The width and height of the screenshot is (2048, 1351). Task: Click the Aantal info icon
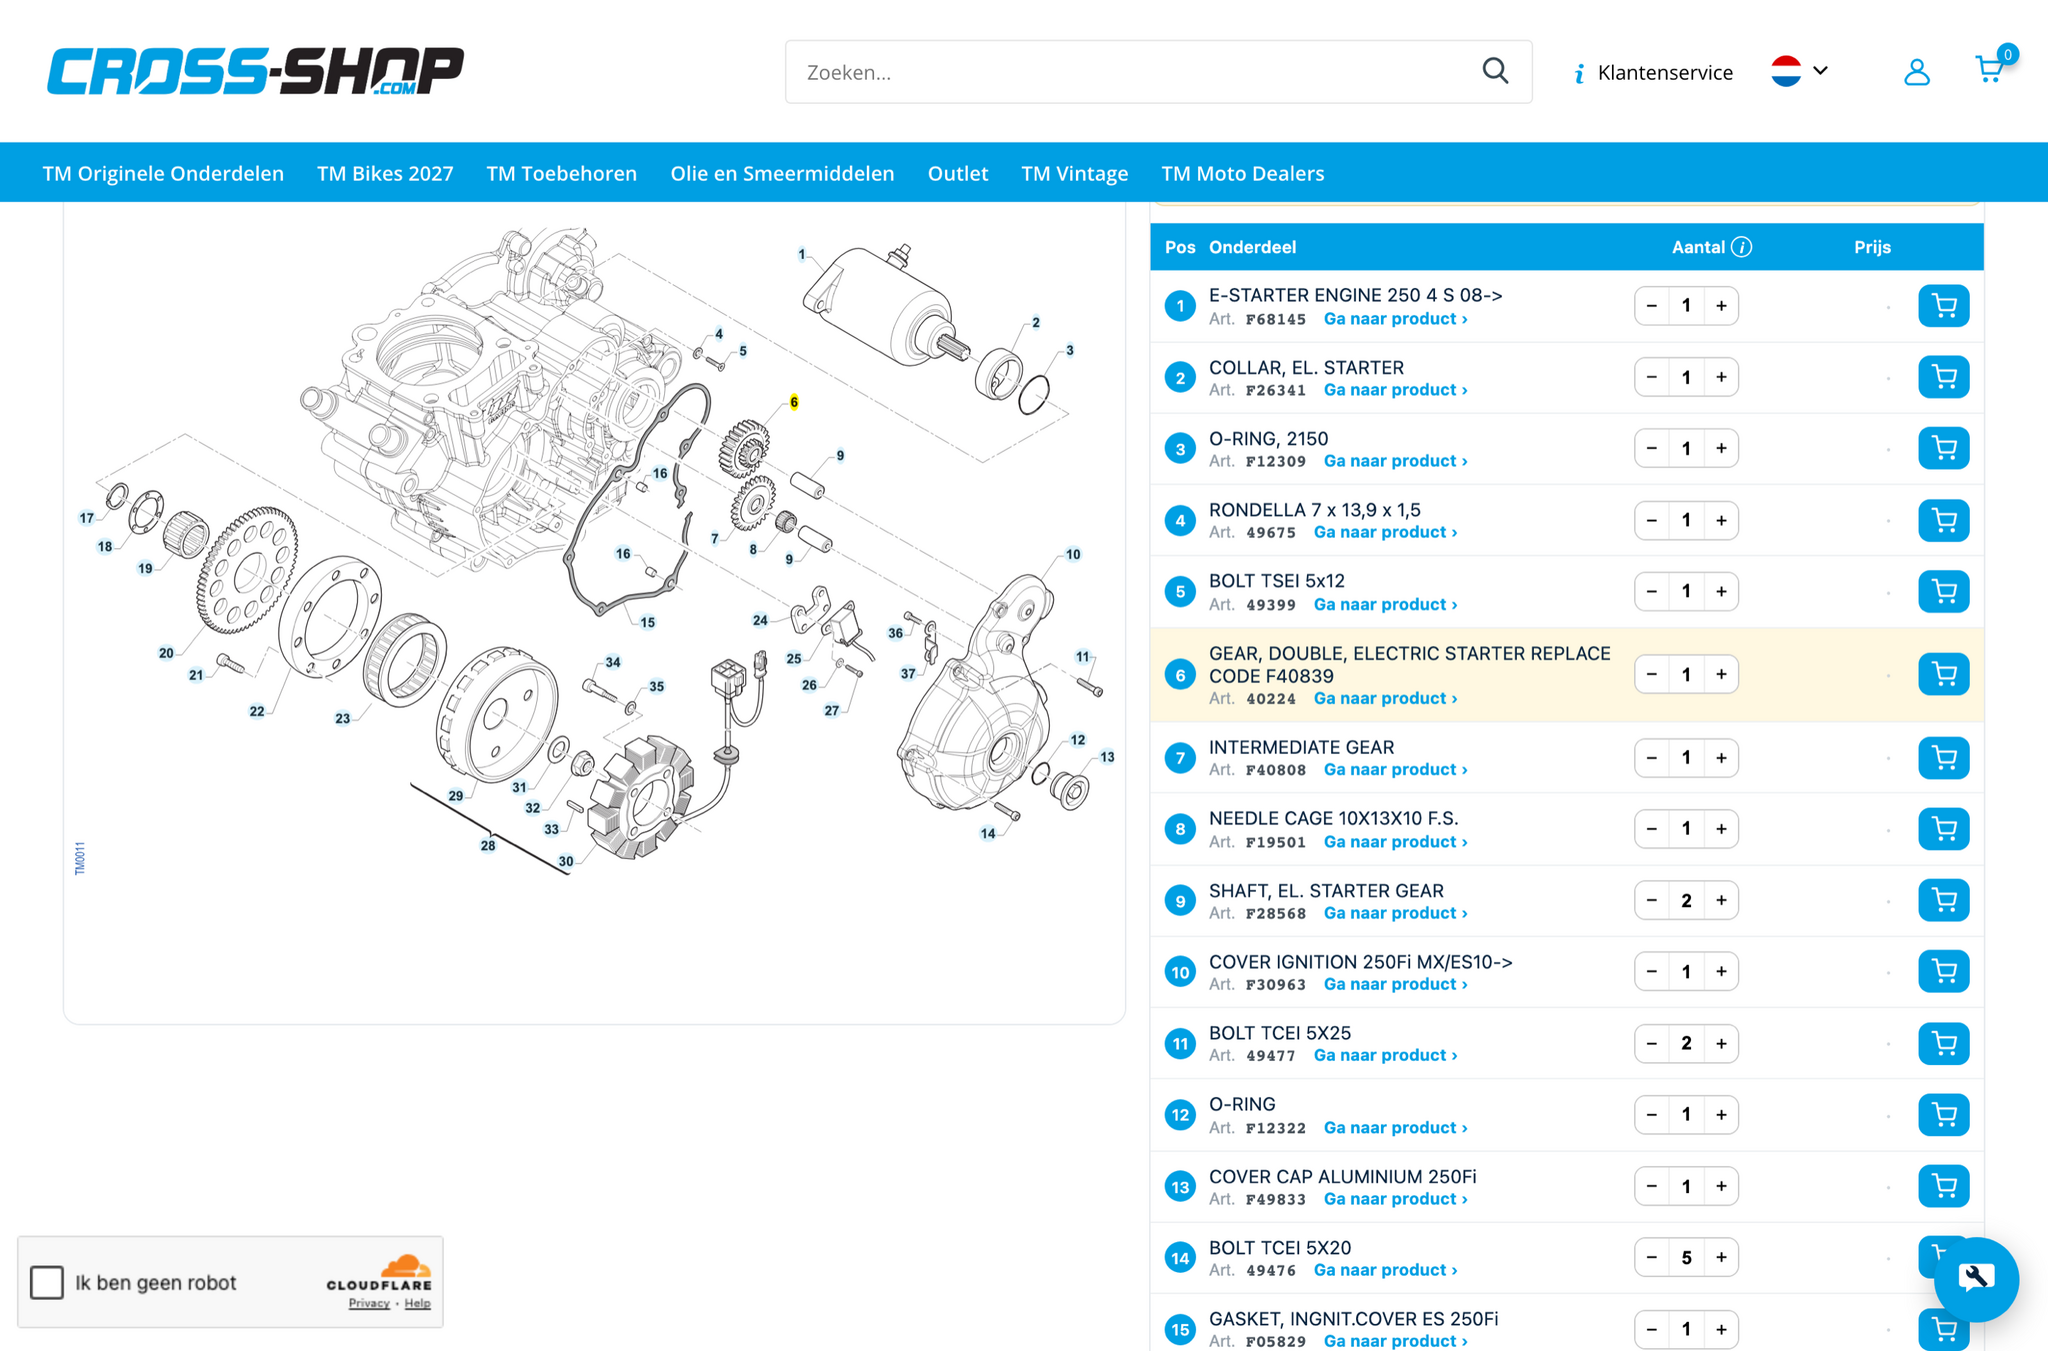[1741, 247]
